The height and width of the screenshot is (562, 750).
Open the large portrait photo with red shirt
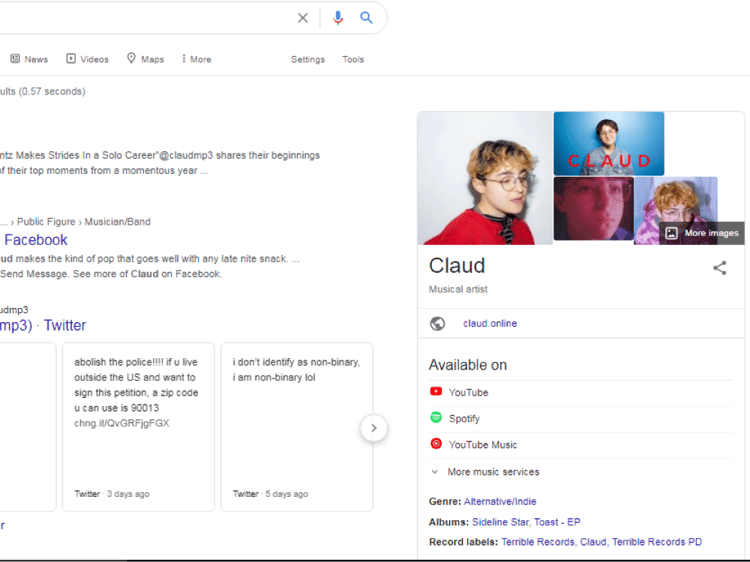485,178
